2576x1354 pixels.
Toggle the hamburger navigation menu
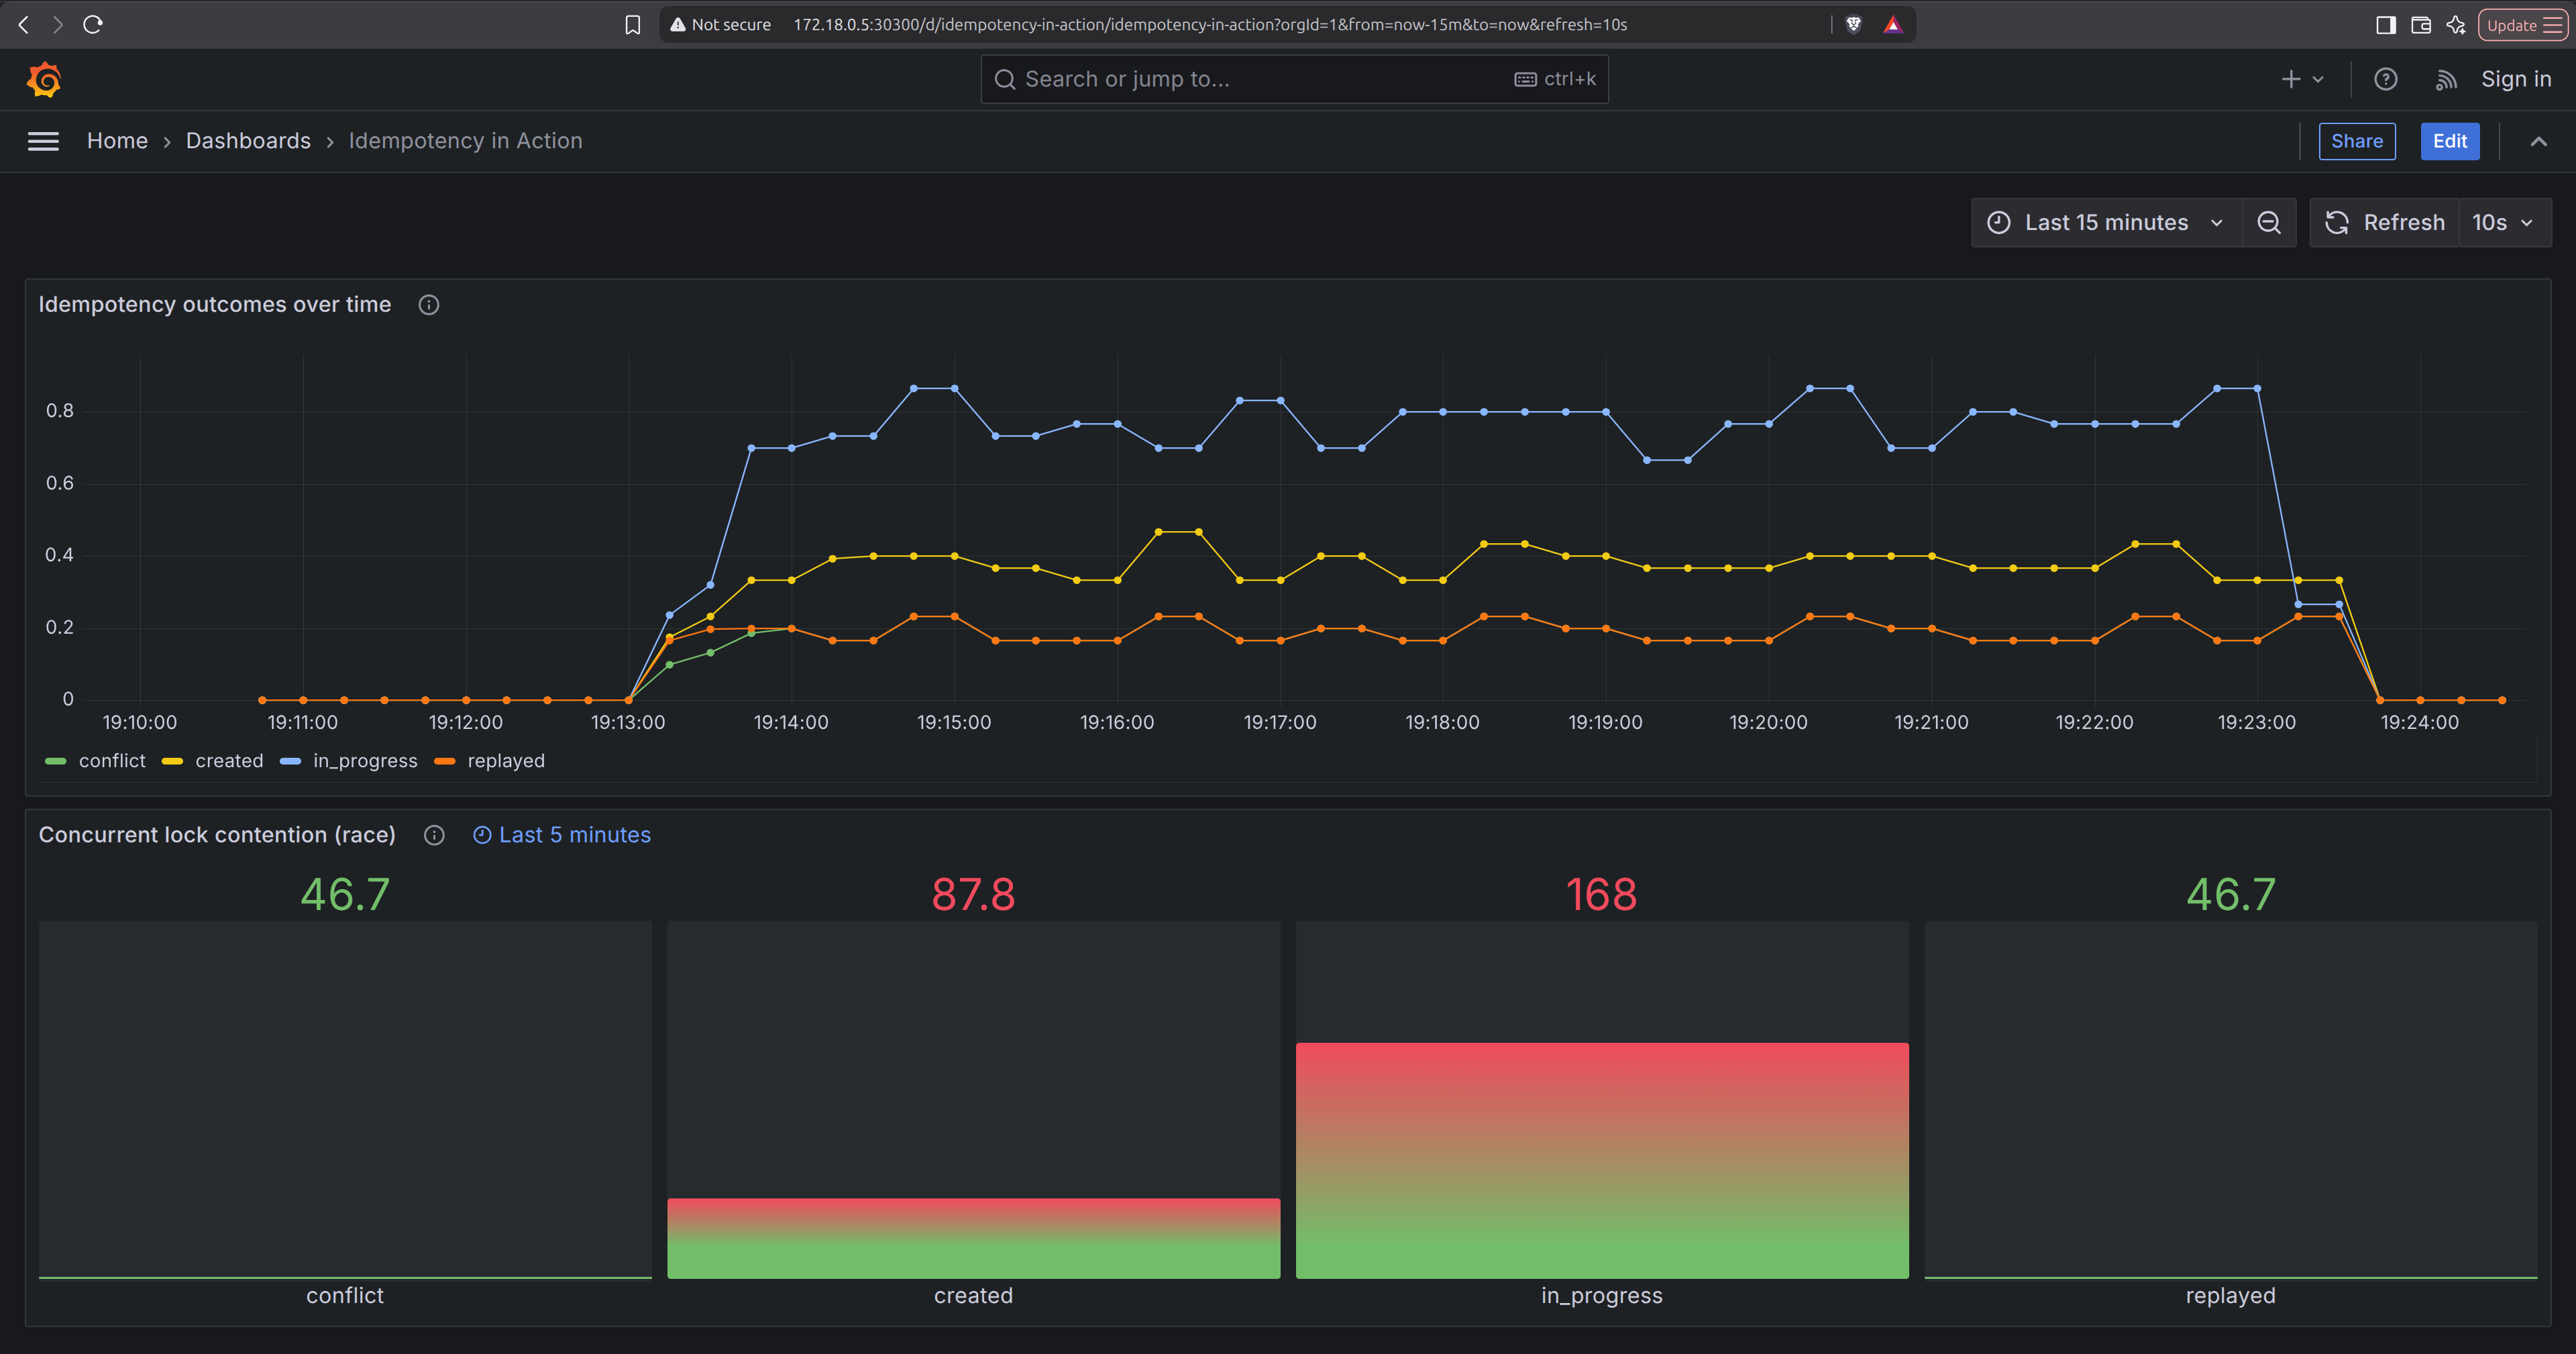click(x=43, y=141)
